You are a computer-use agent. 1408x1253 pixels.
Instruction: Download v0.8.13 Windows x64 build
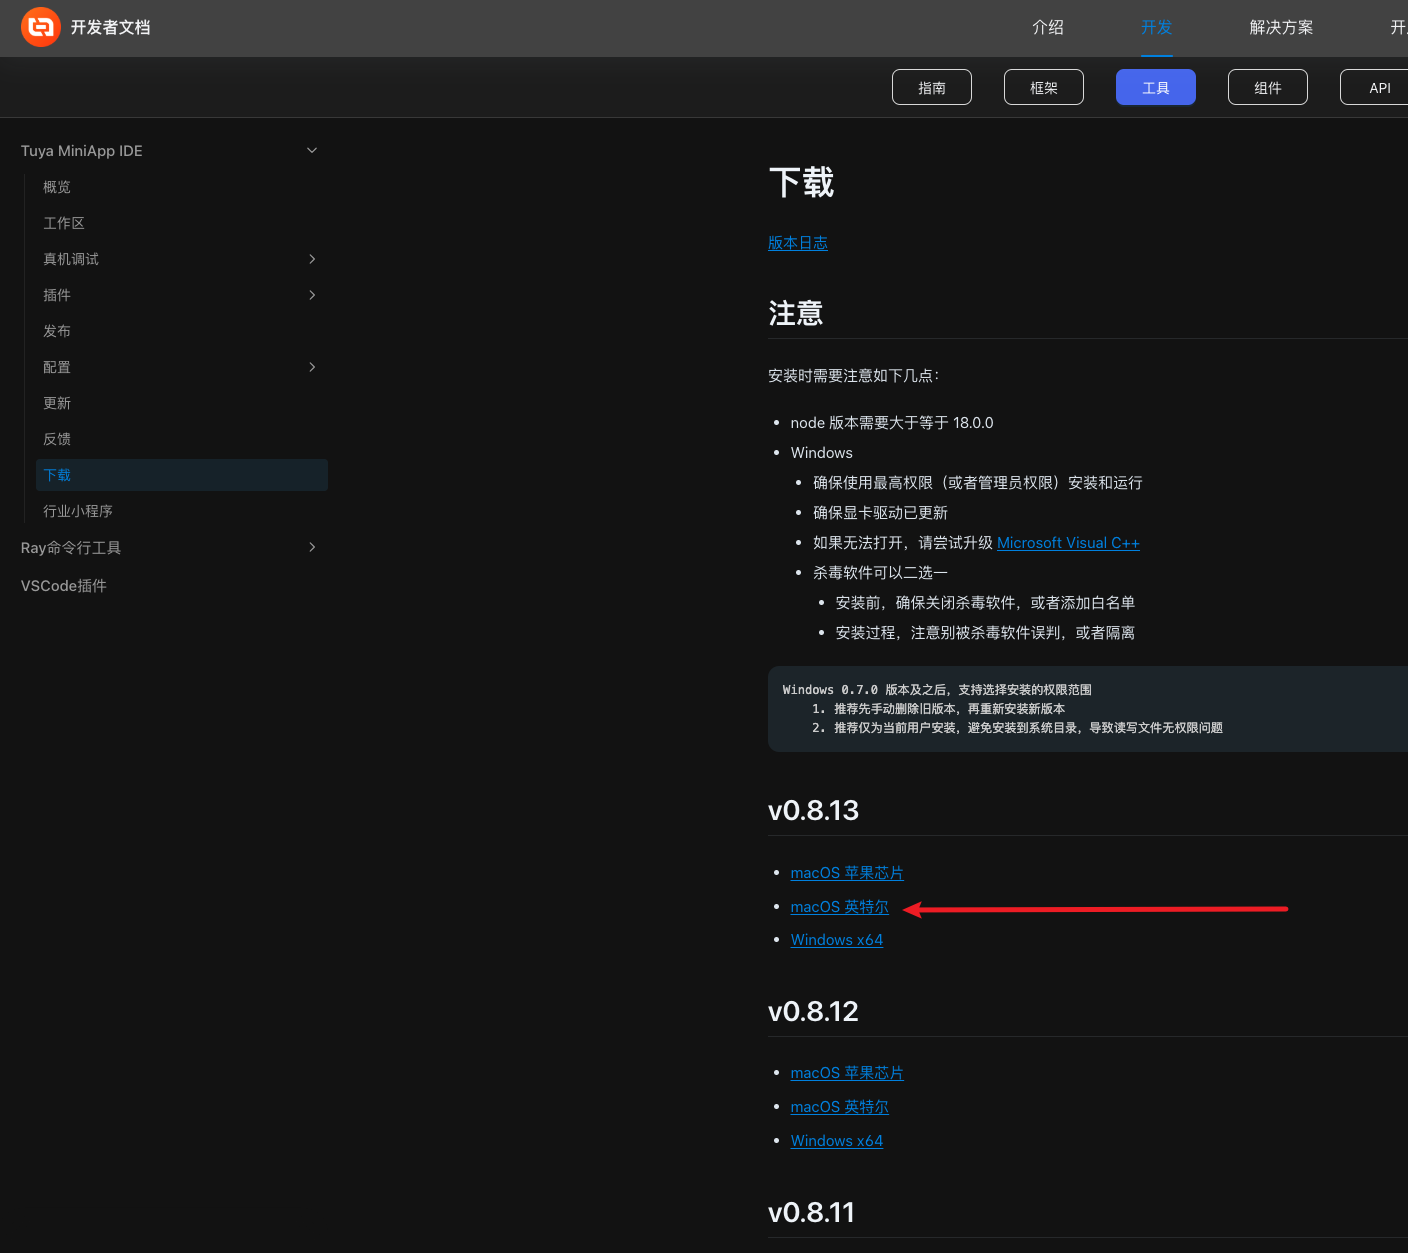pyautogui.click(x=836, y=940)
